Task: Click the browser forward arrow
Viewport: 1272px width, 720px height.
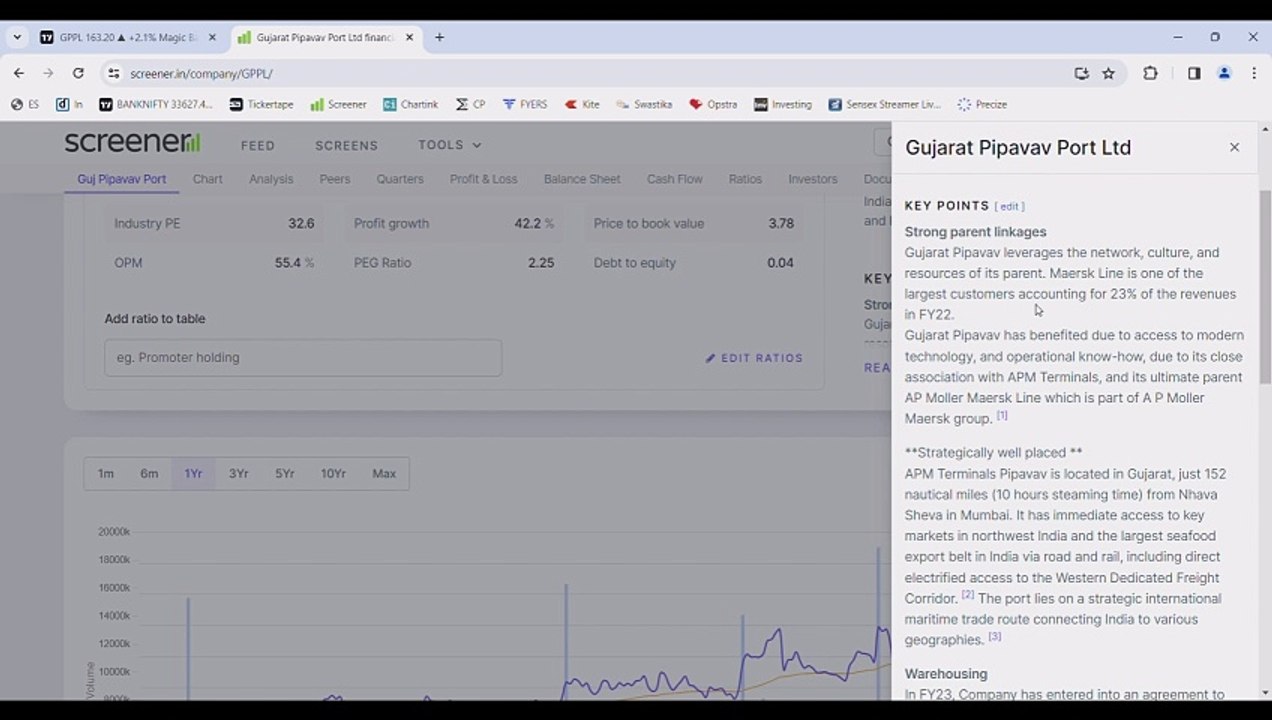Action: coord(47,73)
